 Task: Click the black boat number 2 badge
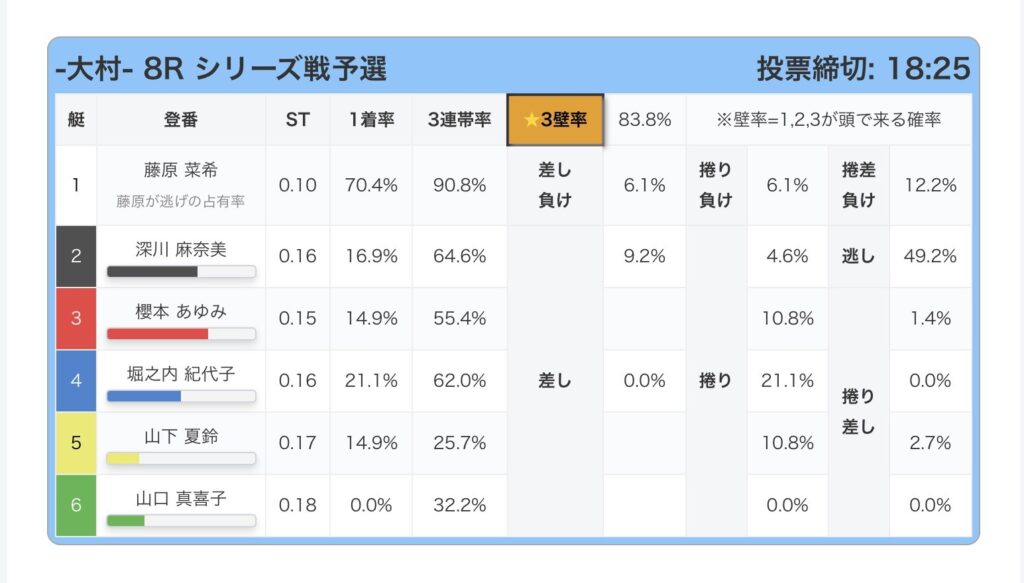click(76, 256)
